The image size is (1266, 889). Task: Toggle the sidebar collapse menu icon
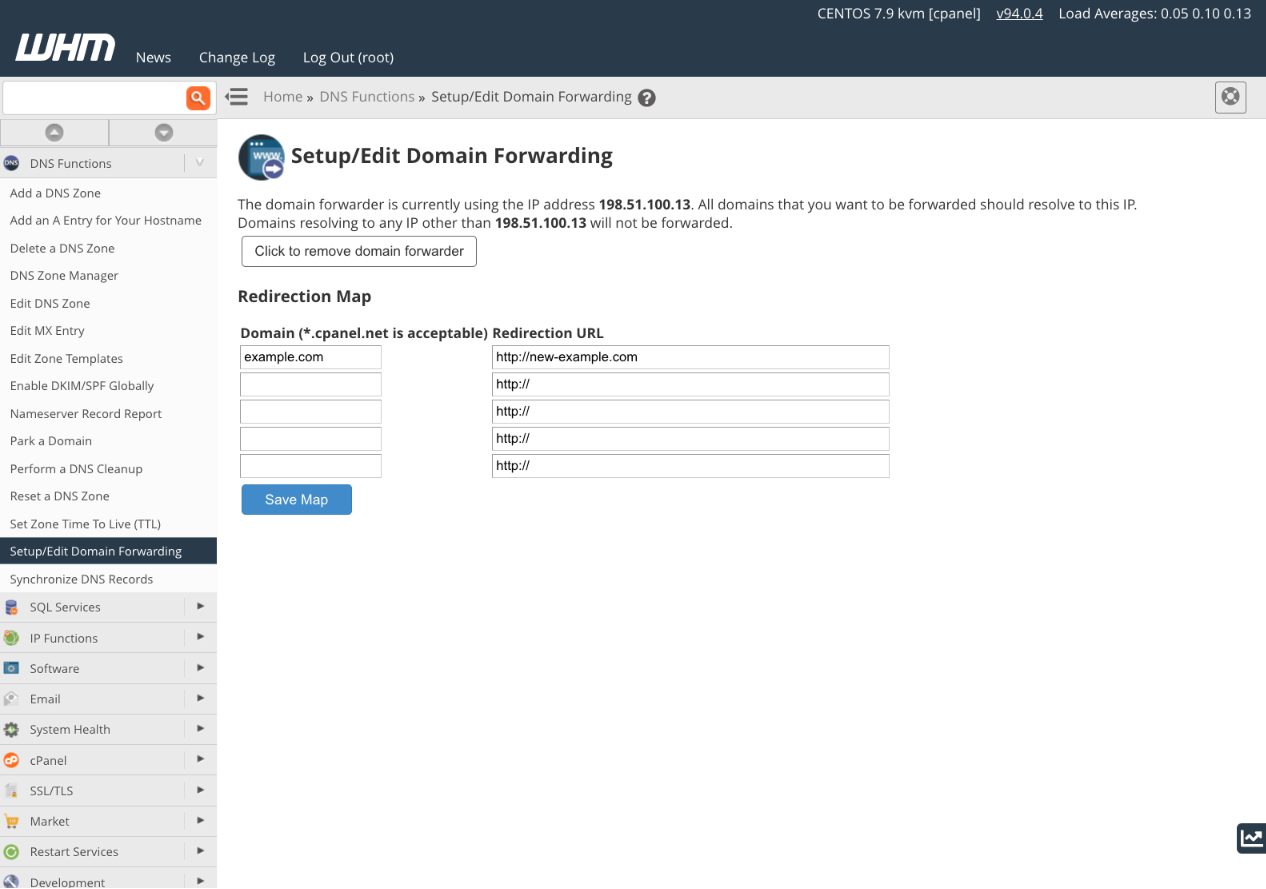pos(236,97)
